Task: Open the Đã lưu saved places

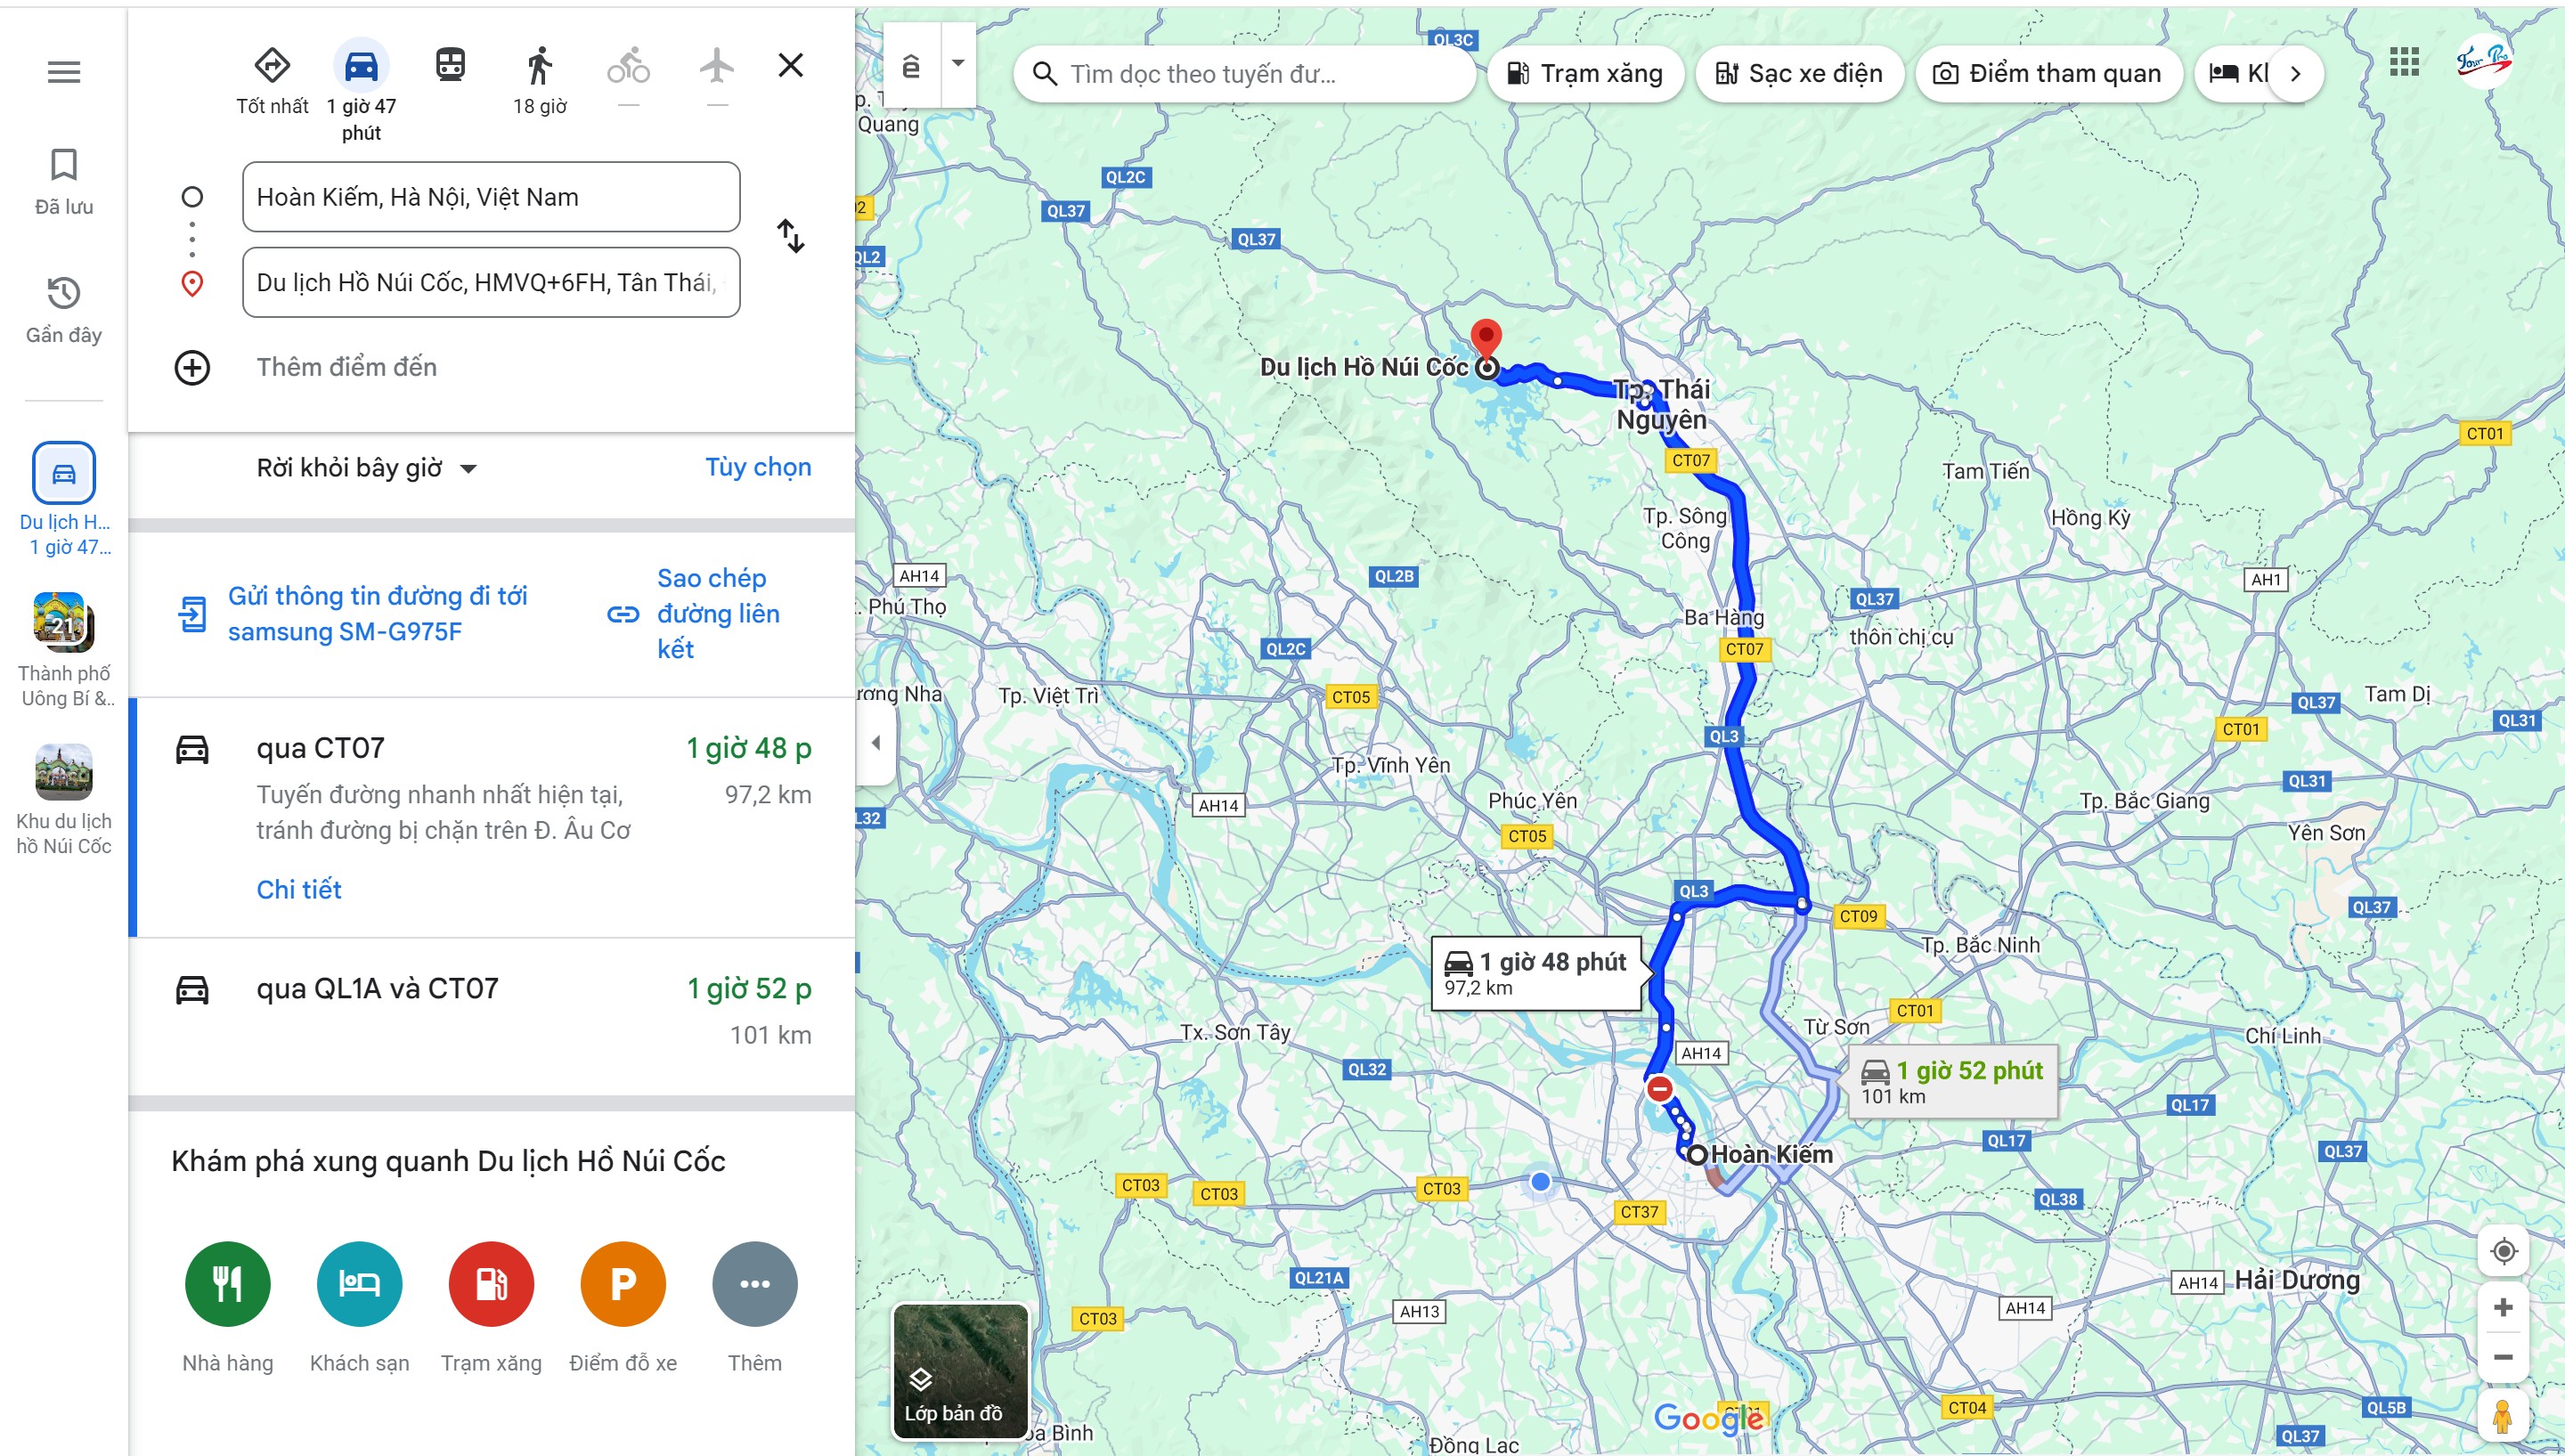Action: tap(64, 181)
